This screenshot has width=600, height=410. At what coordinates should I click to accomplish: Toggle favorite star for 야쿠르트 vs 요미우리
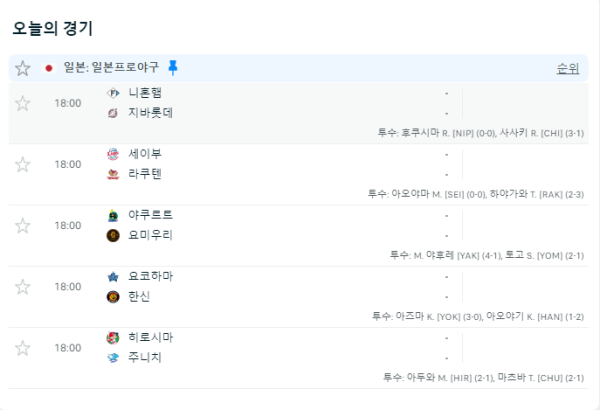(x=23, y=226)
